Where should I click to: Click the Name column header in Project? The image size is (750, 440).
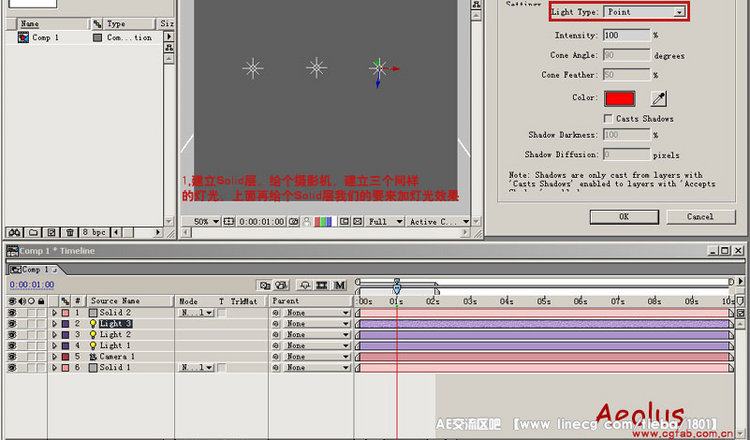(53, 23)
